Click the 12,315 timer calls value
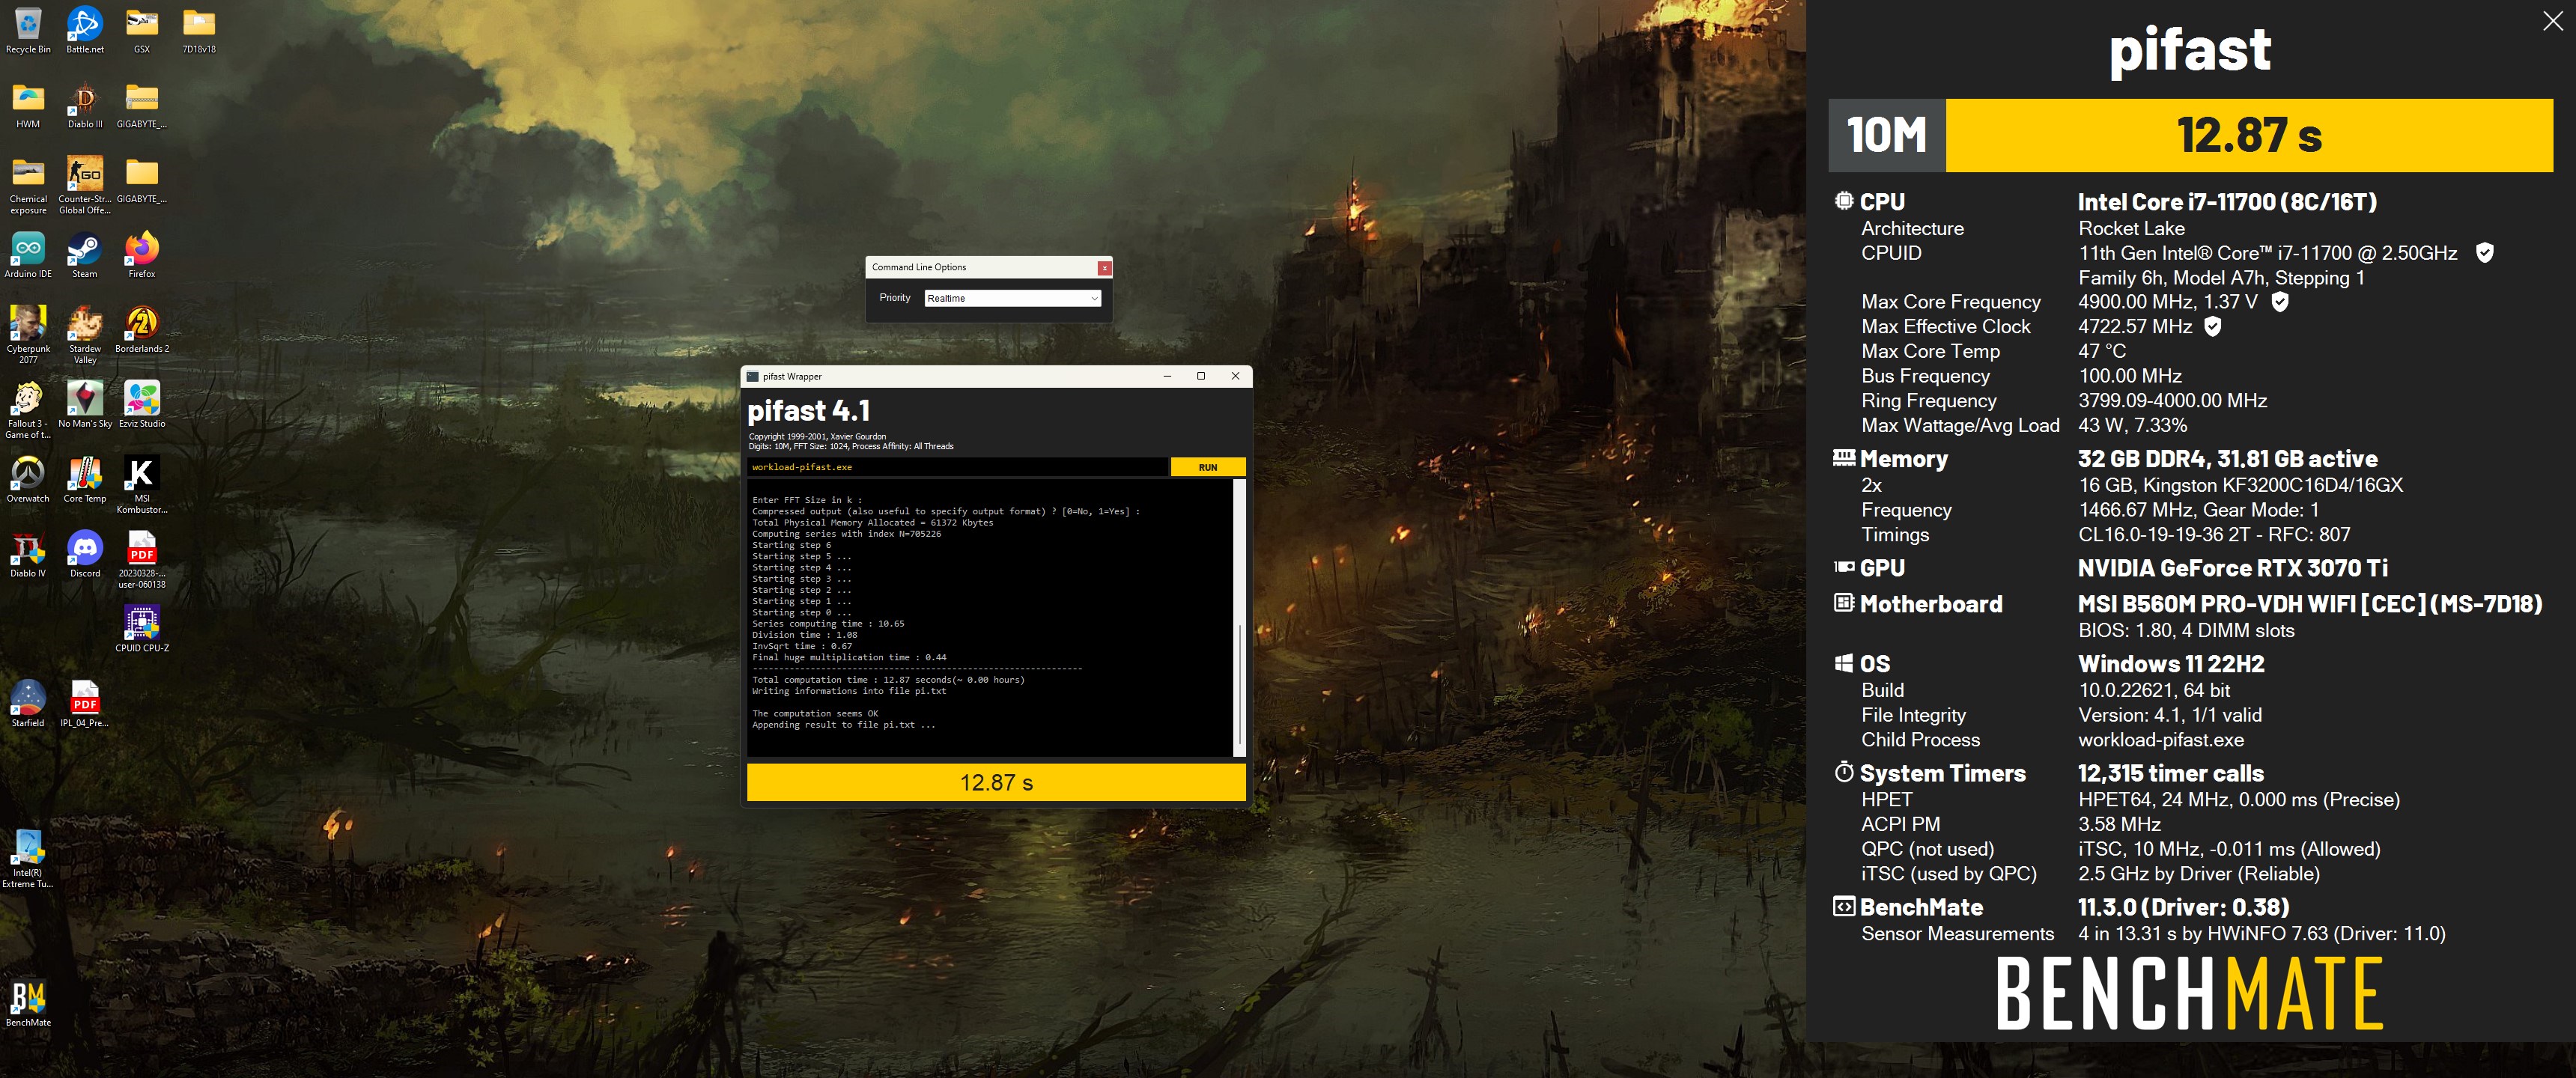The image size is (2576, 1078). click(2170, 773)
